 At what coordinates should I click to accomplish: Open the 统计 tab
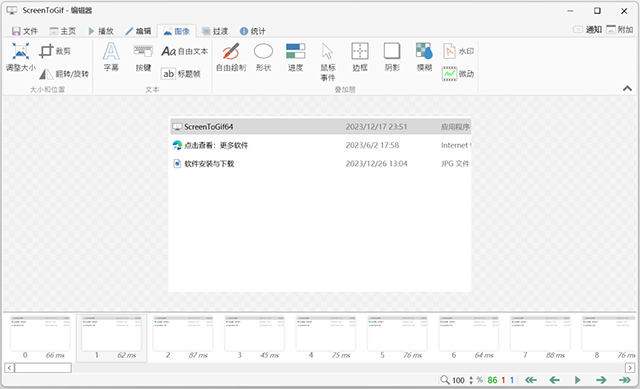pyautogui.click(x=253, y=31)
